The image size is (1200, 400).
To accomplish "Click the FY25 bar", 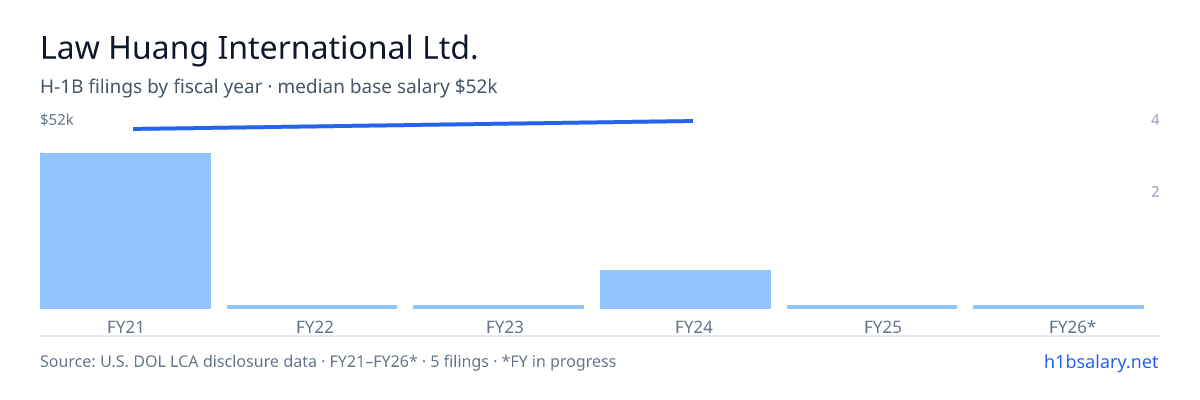I will point(872,307).
